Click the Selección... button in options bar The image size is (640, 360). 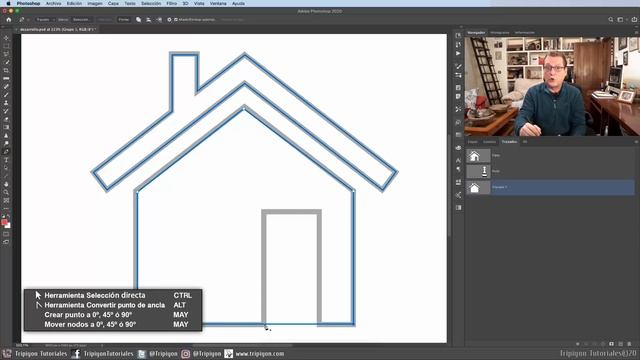click(81, 20)
